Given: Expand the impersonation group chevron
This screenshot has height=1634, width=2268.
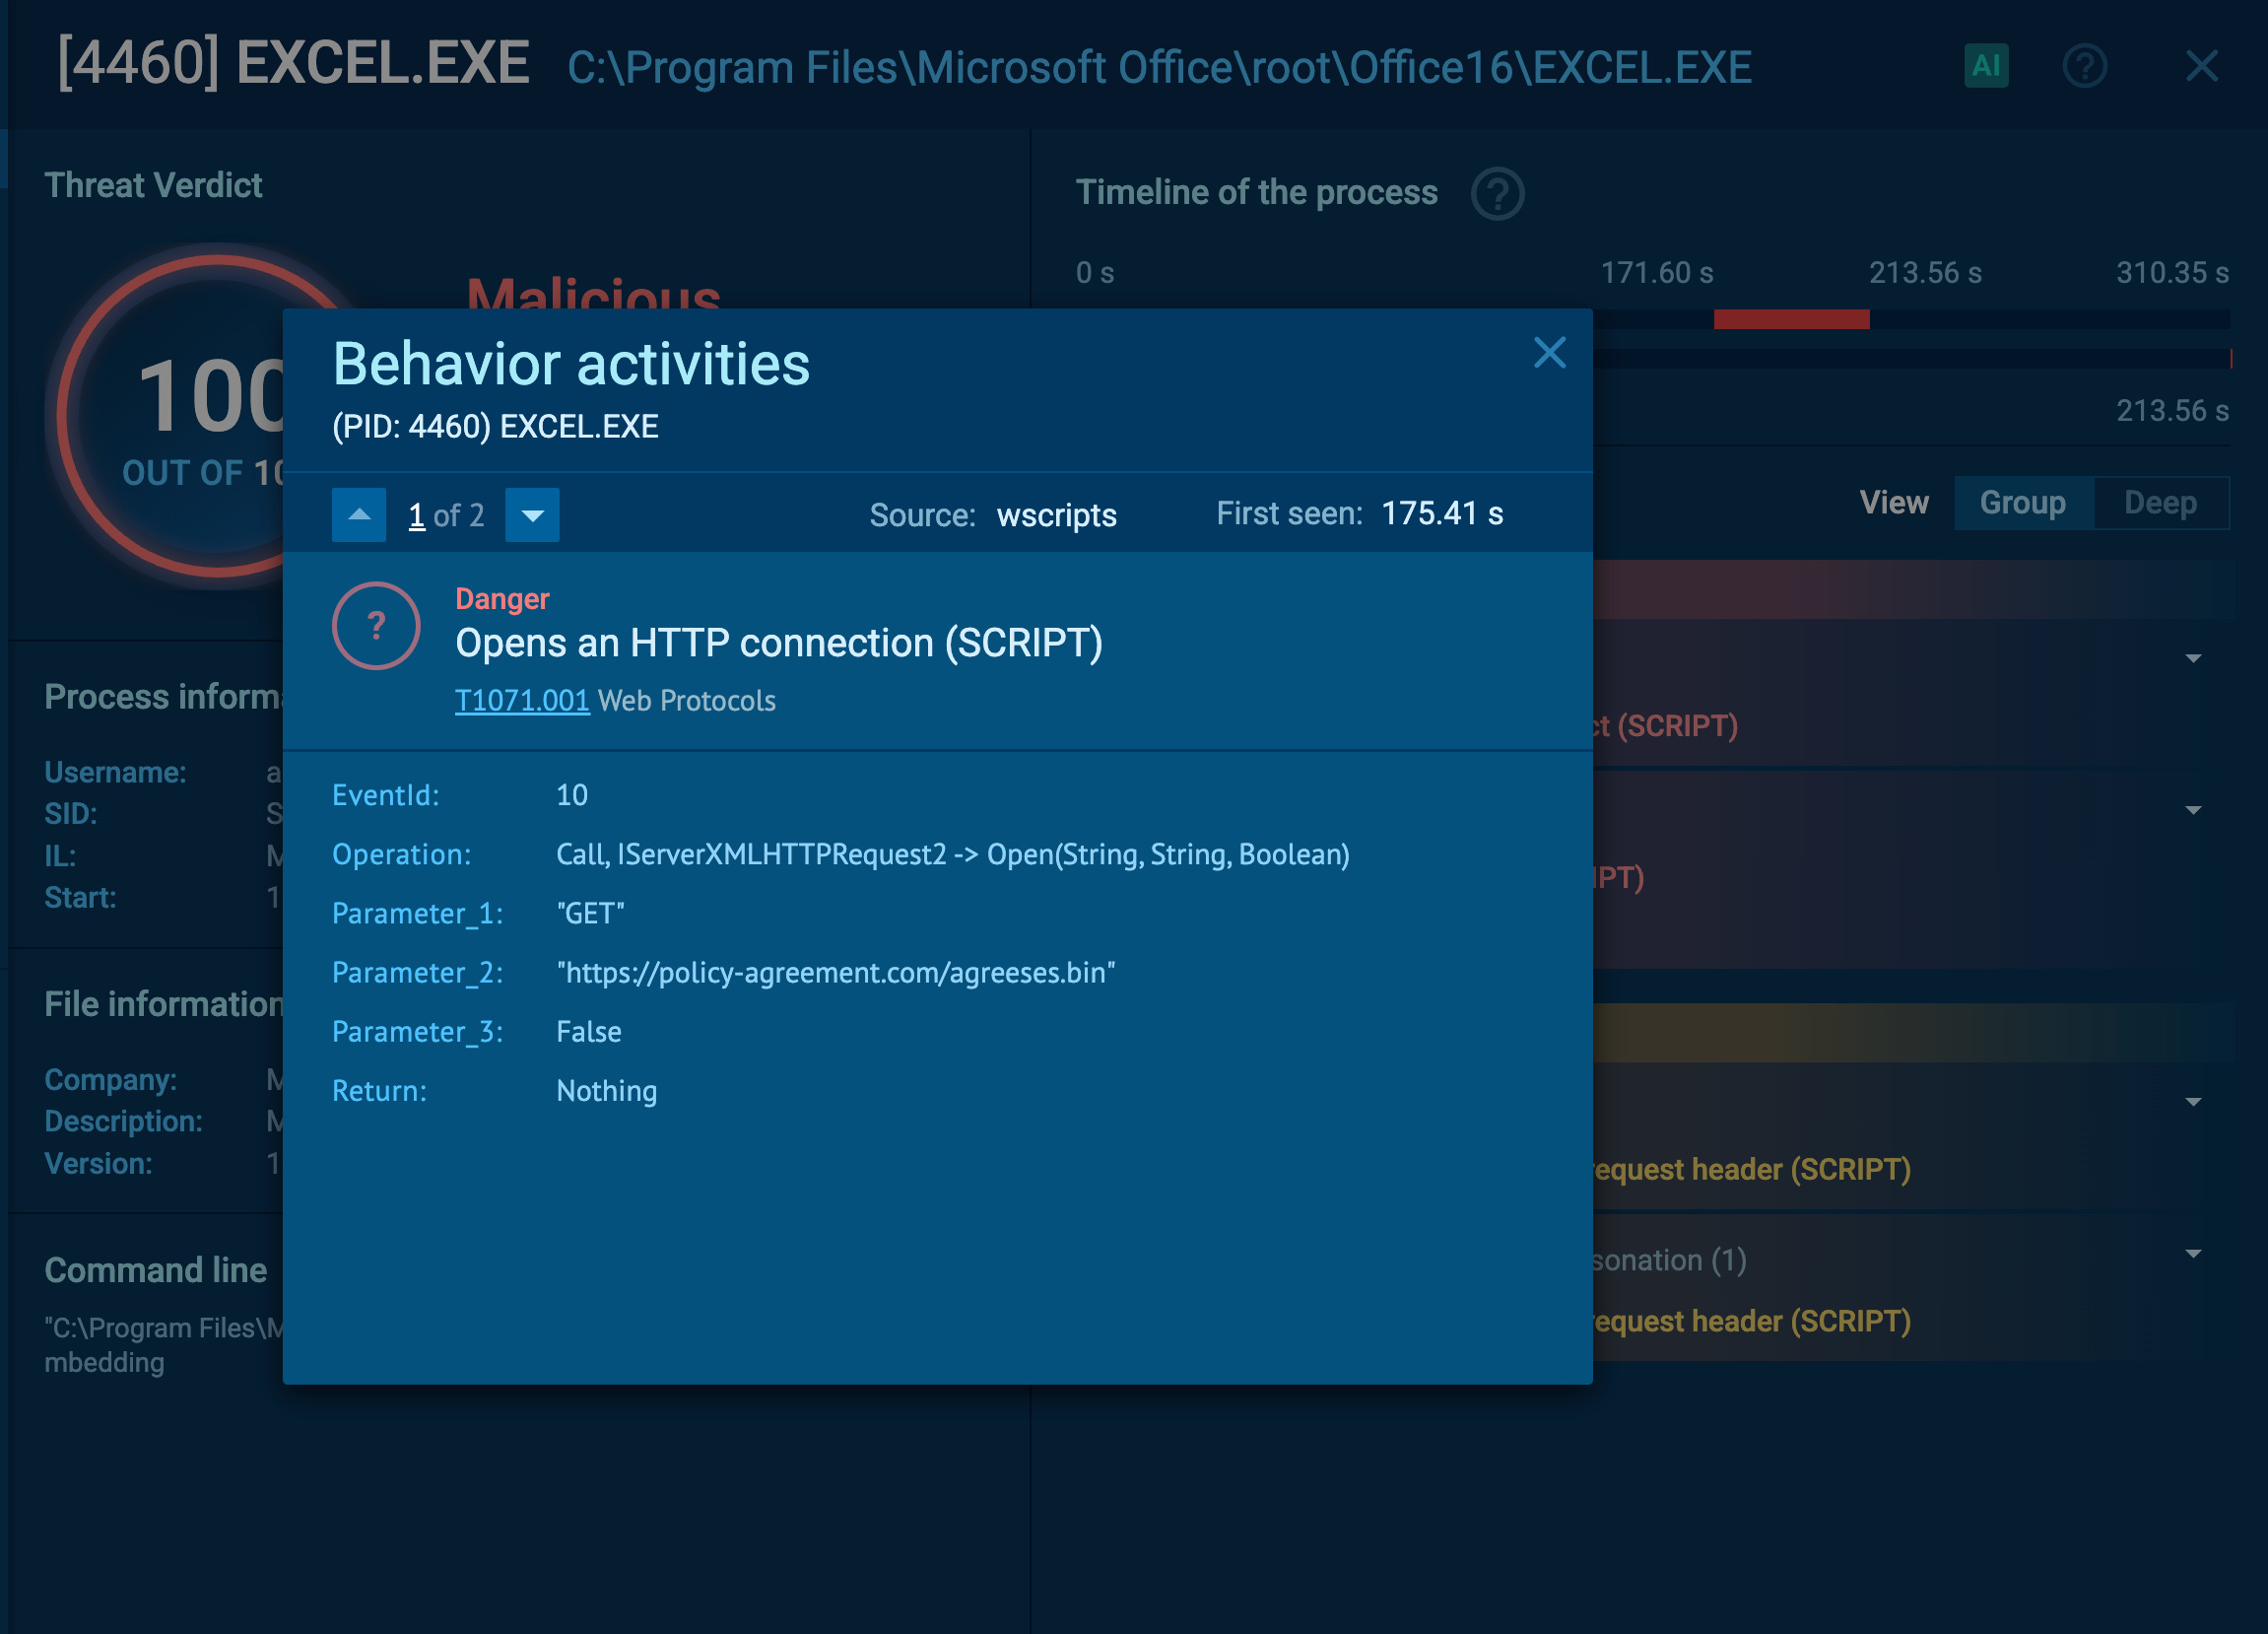Looking at the screenshot, I should click(2193, 1254).
